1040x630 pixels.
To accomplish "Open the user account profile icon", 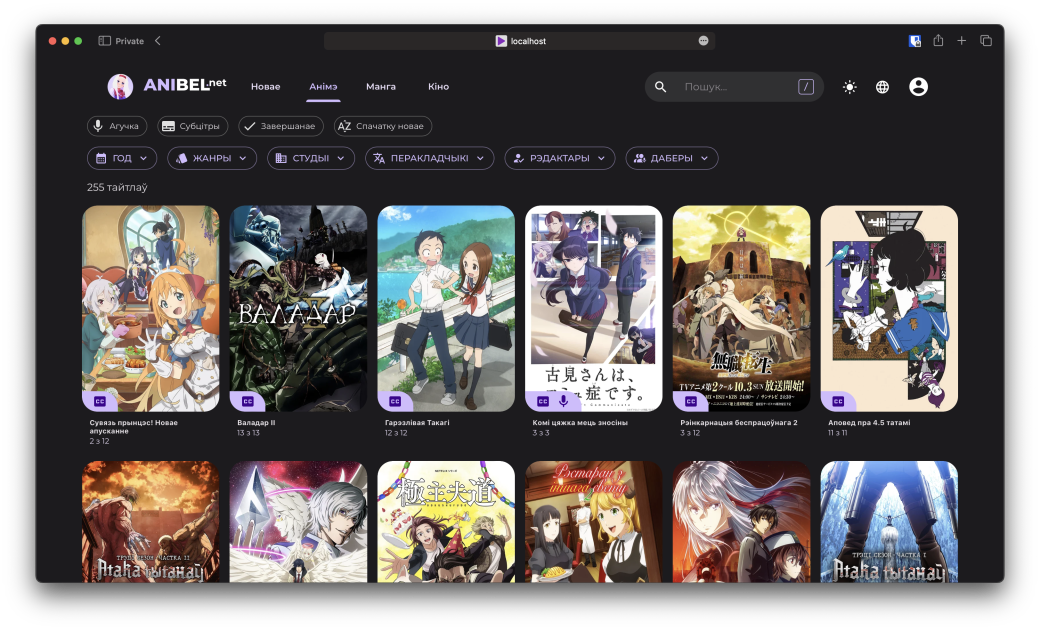I will tap(918, 87).
